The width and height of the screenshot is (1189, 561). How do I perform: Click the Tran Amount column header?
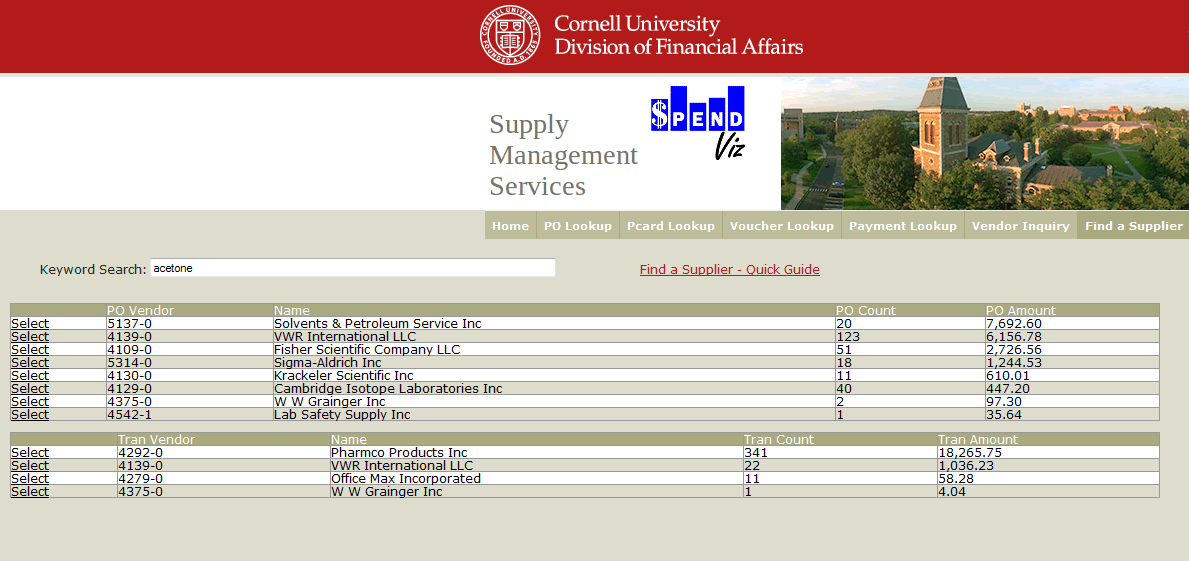click(x=978, y=440)
